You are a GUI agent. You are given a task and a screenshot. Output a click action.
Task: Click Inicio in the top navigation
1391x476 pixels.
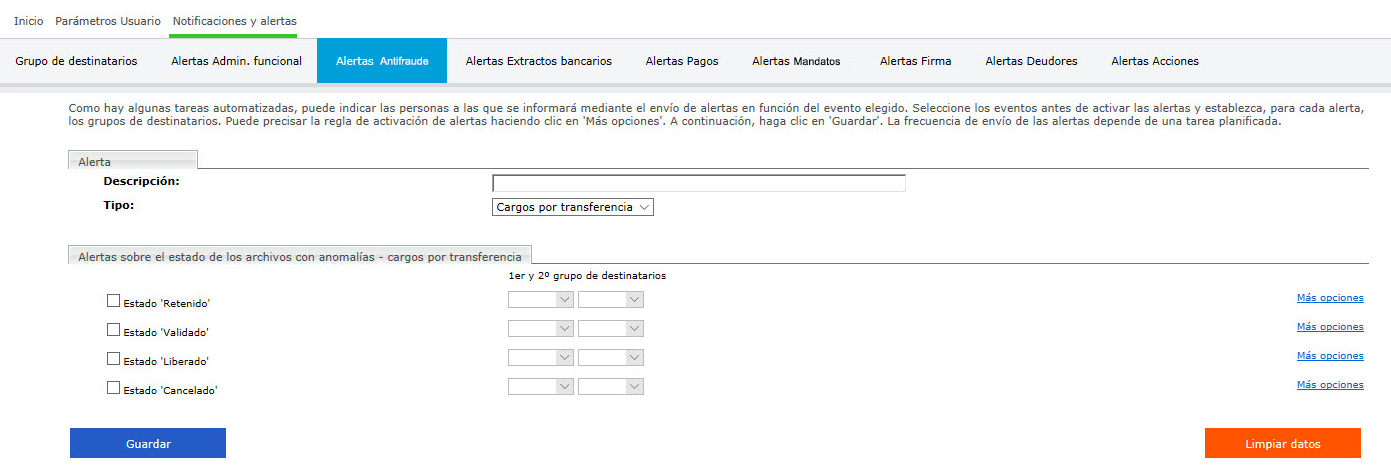(28, 21)
